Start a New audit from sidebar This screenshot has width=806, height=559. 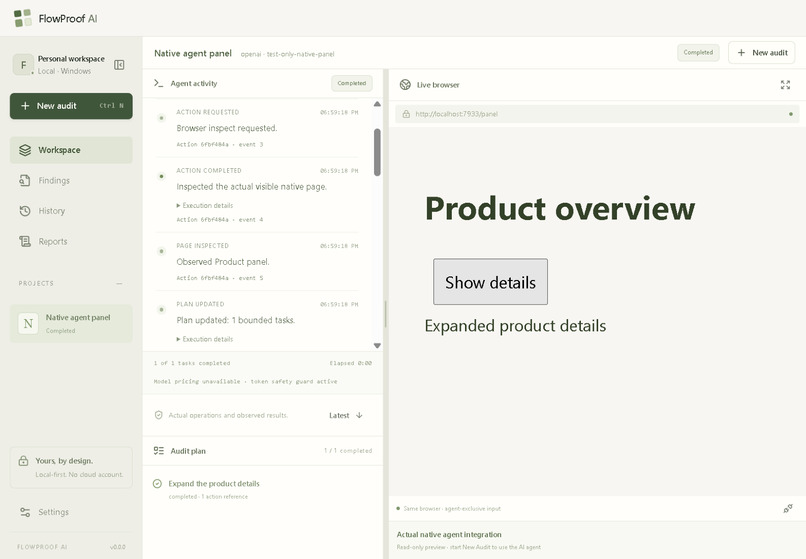71,106
